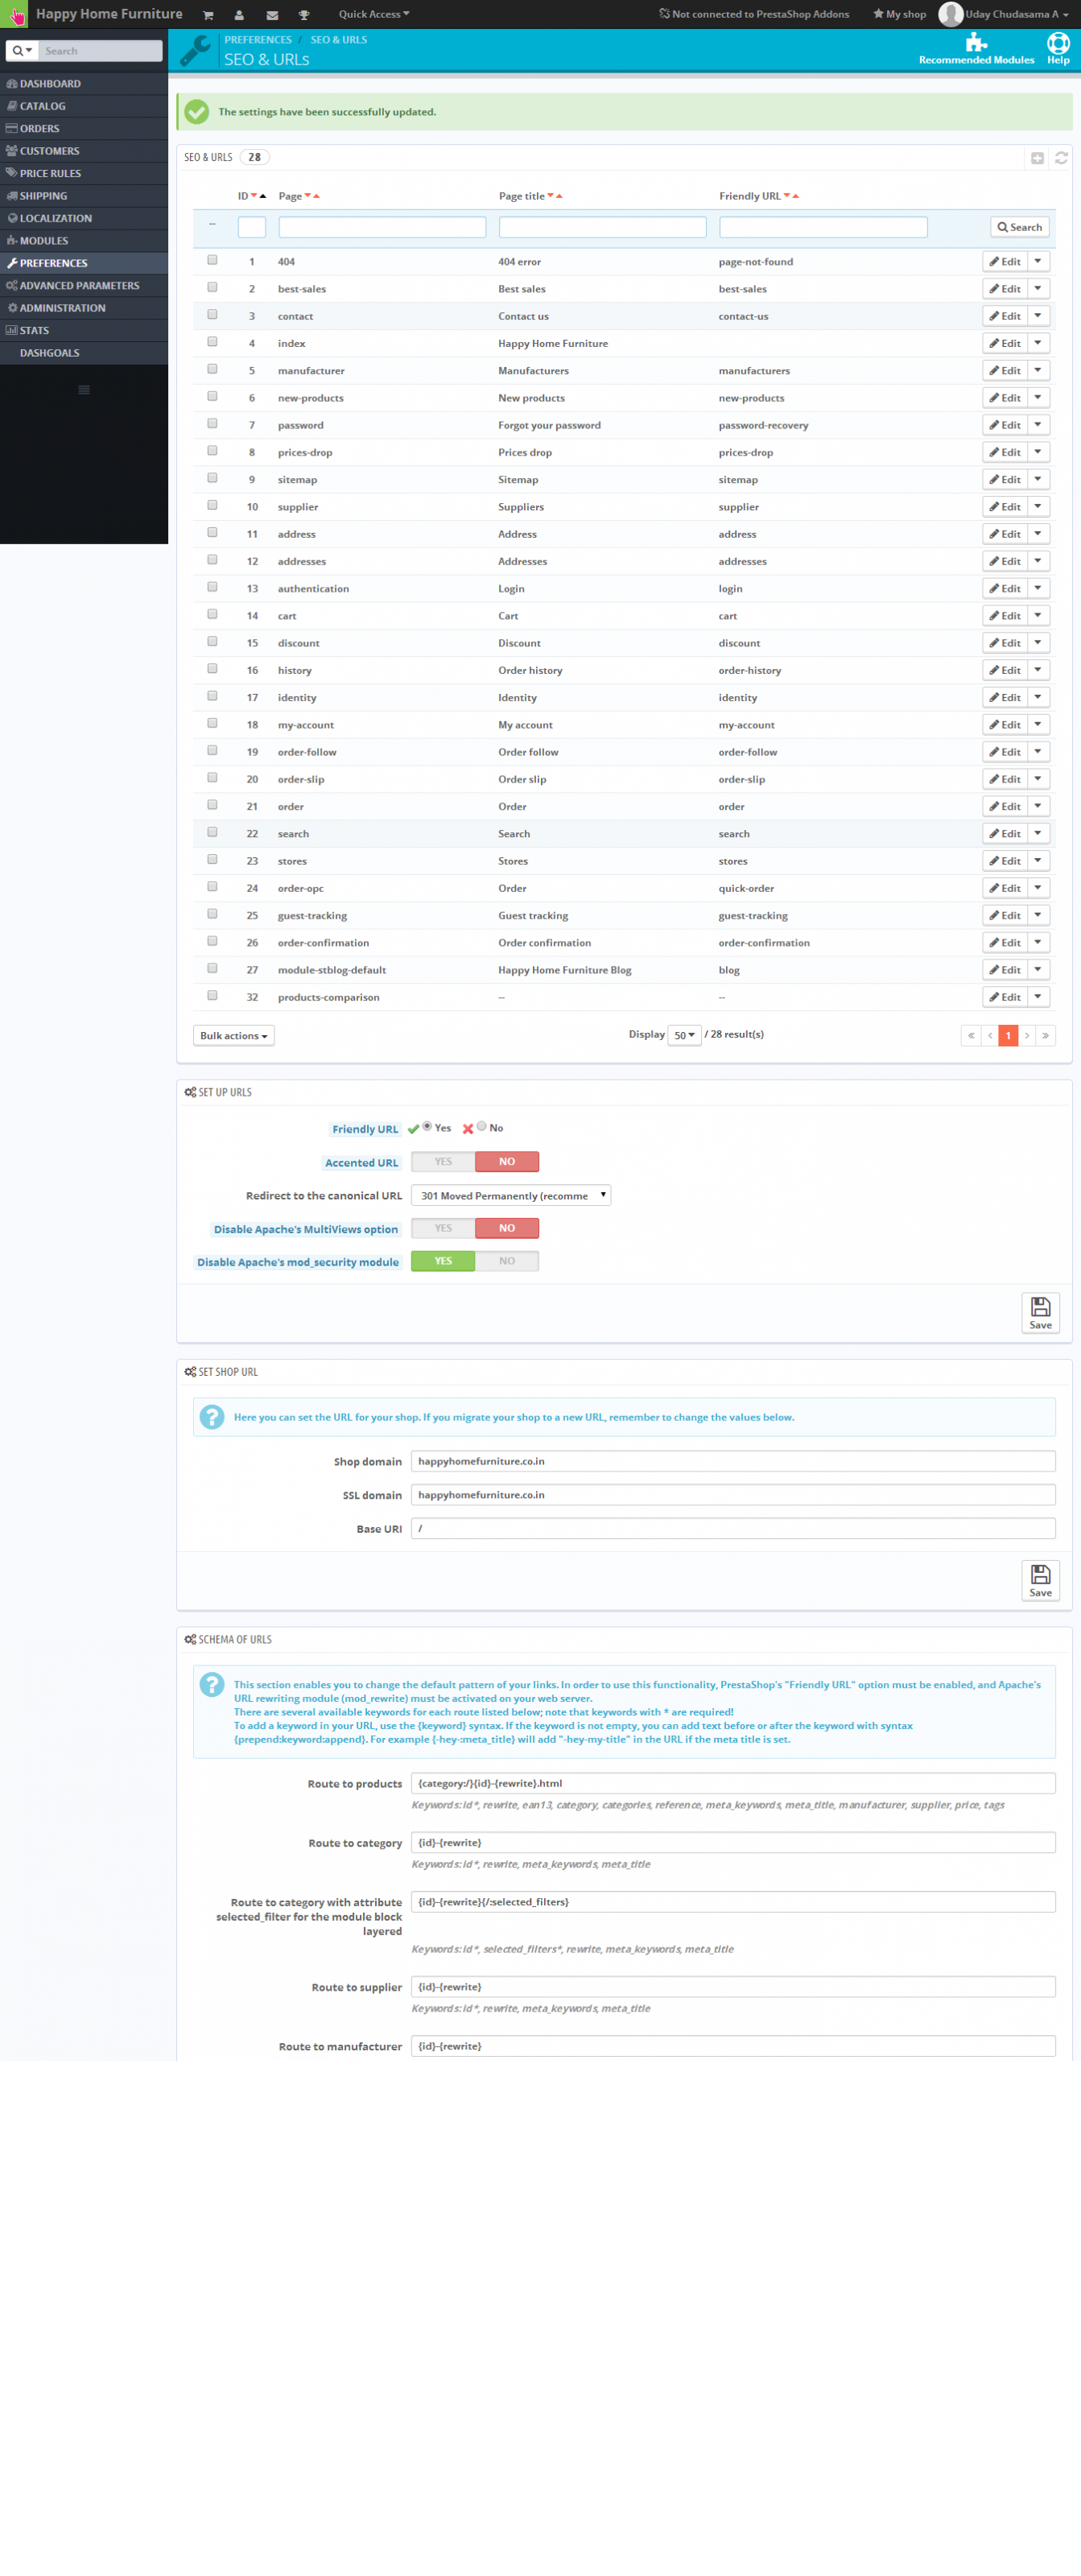Tick the checkbox for the 404 row
The image size is (1081, 2576).
click(212, 260)
